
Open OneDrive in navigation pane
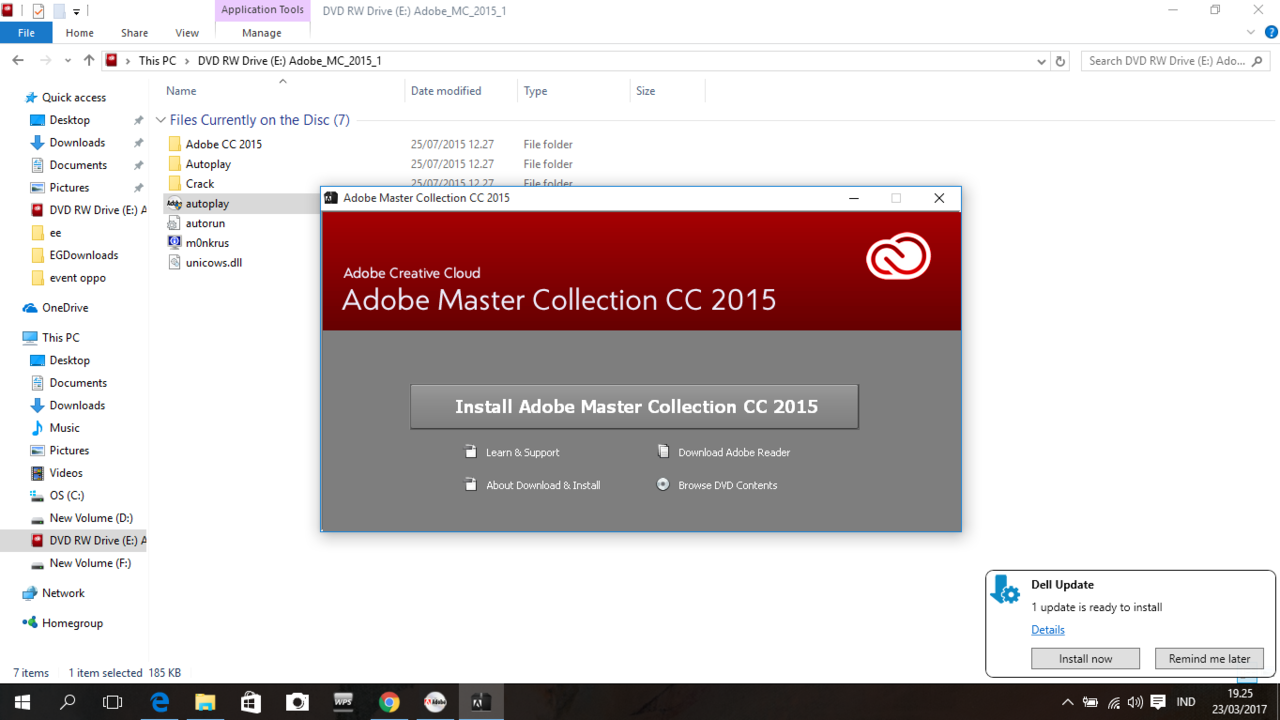(x=65, y=308)
